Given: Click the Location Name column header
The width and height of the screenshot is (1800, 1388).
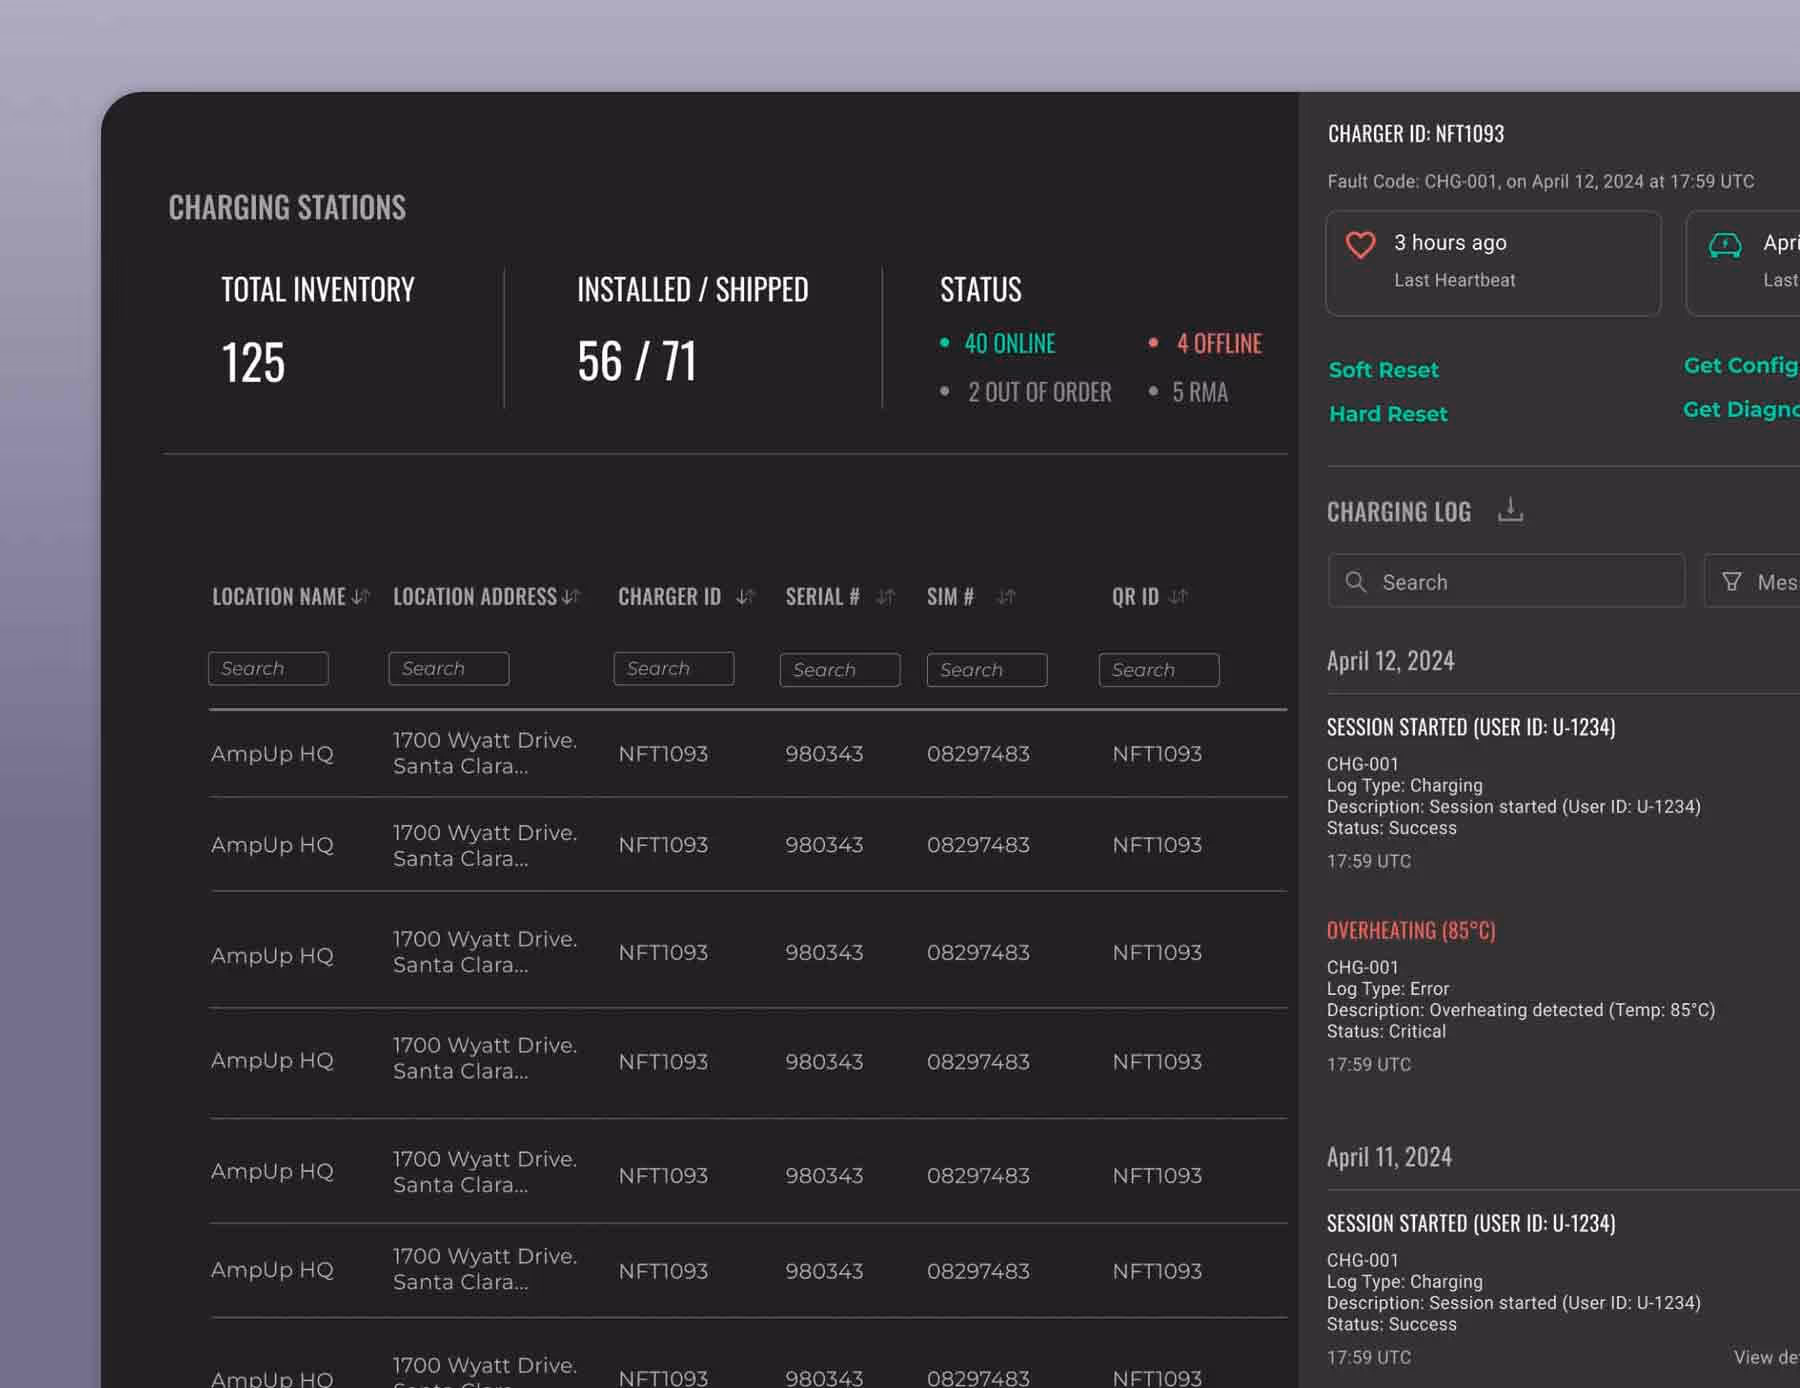Looking at the screenshot, I should 279,597.
